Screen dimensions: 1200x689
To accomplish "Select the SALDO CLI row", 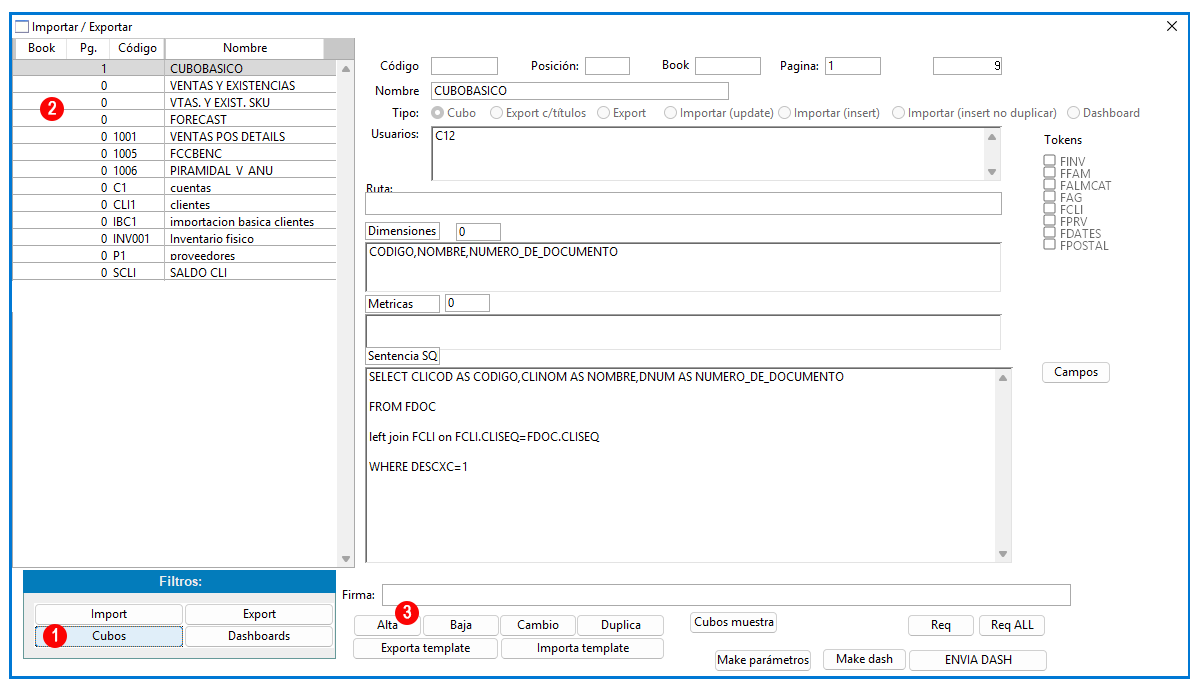I will 174,273.
